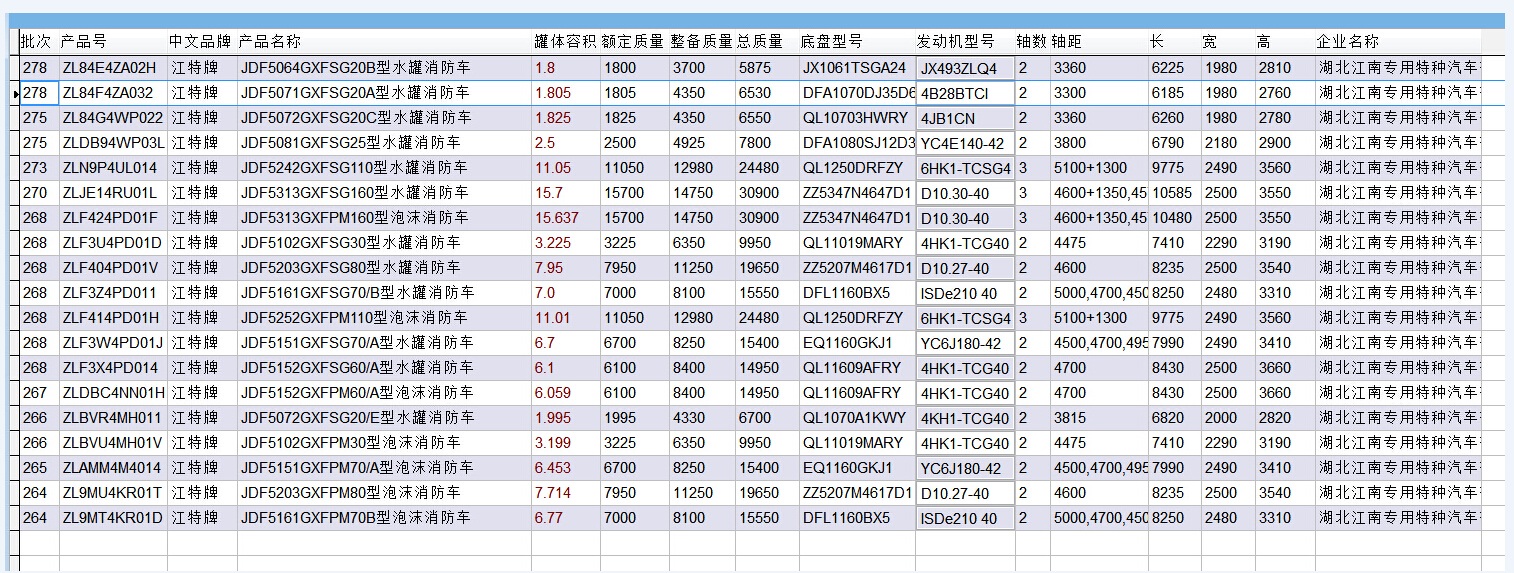Click the 轴距 column header
The width and height of the screenshot is (1514, 573).
click(1066, 42)
